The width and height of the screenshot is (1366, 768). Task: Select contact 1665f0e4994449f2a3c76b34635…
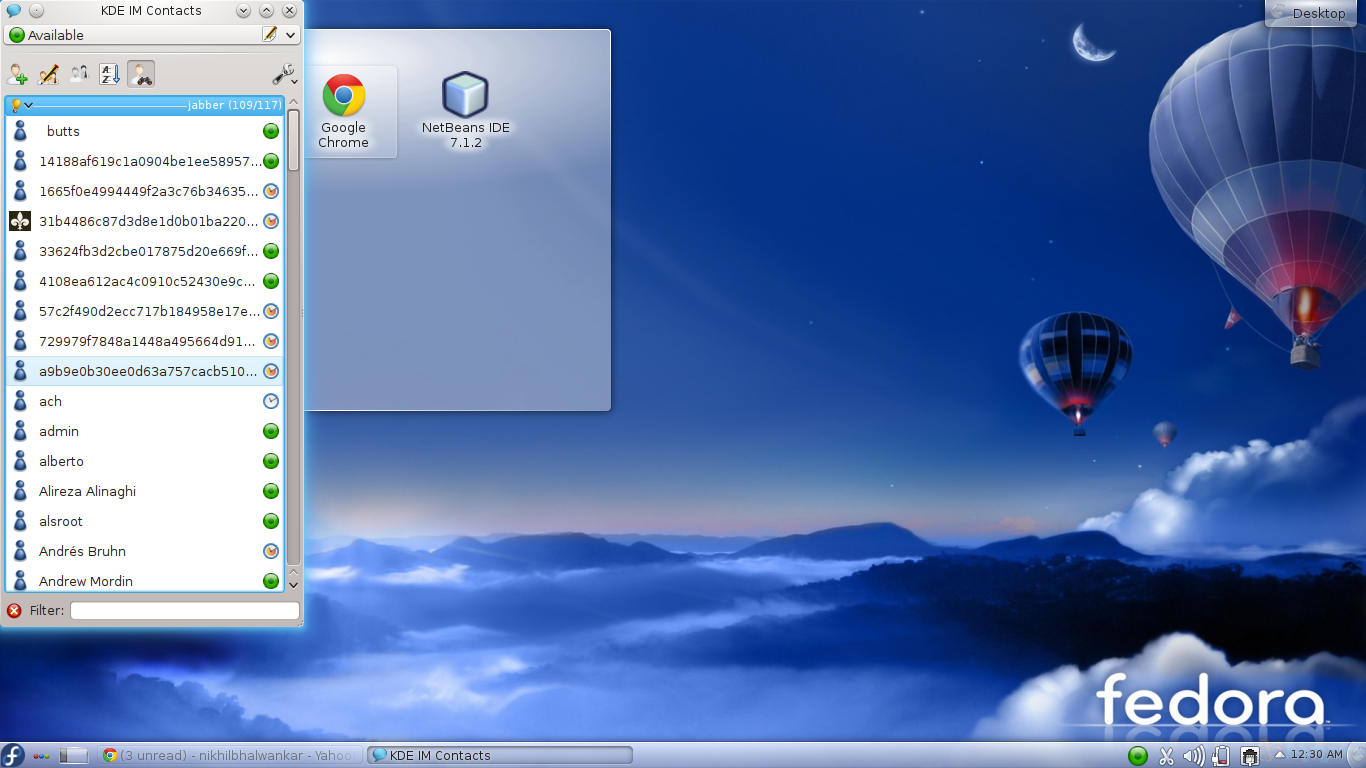coord(145,191)
